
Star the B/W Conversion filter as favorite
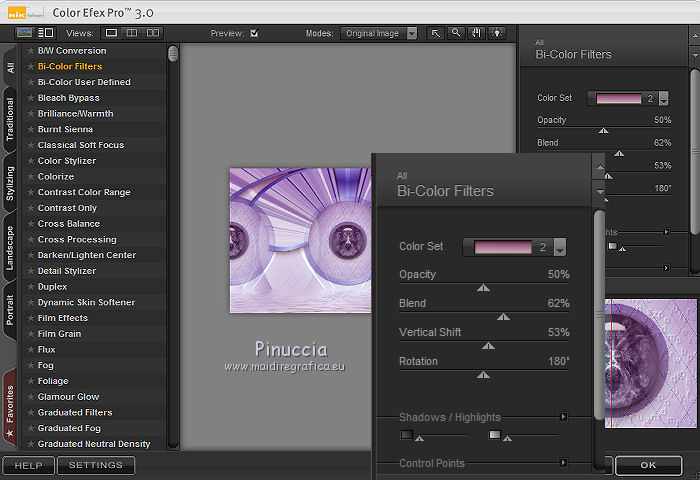[31, 51]
